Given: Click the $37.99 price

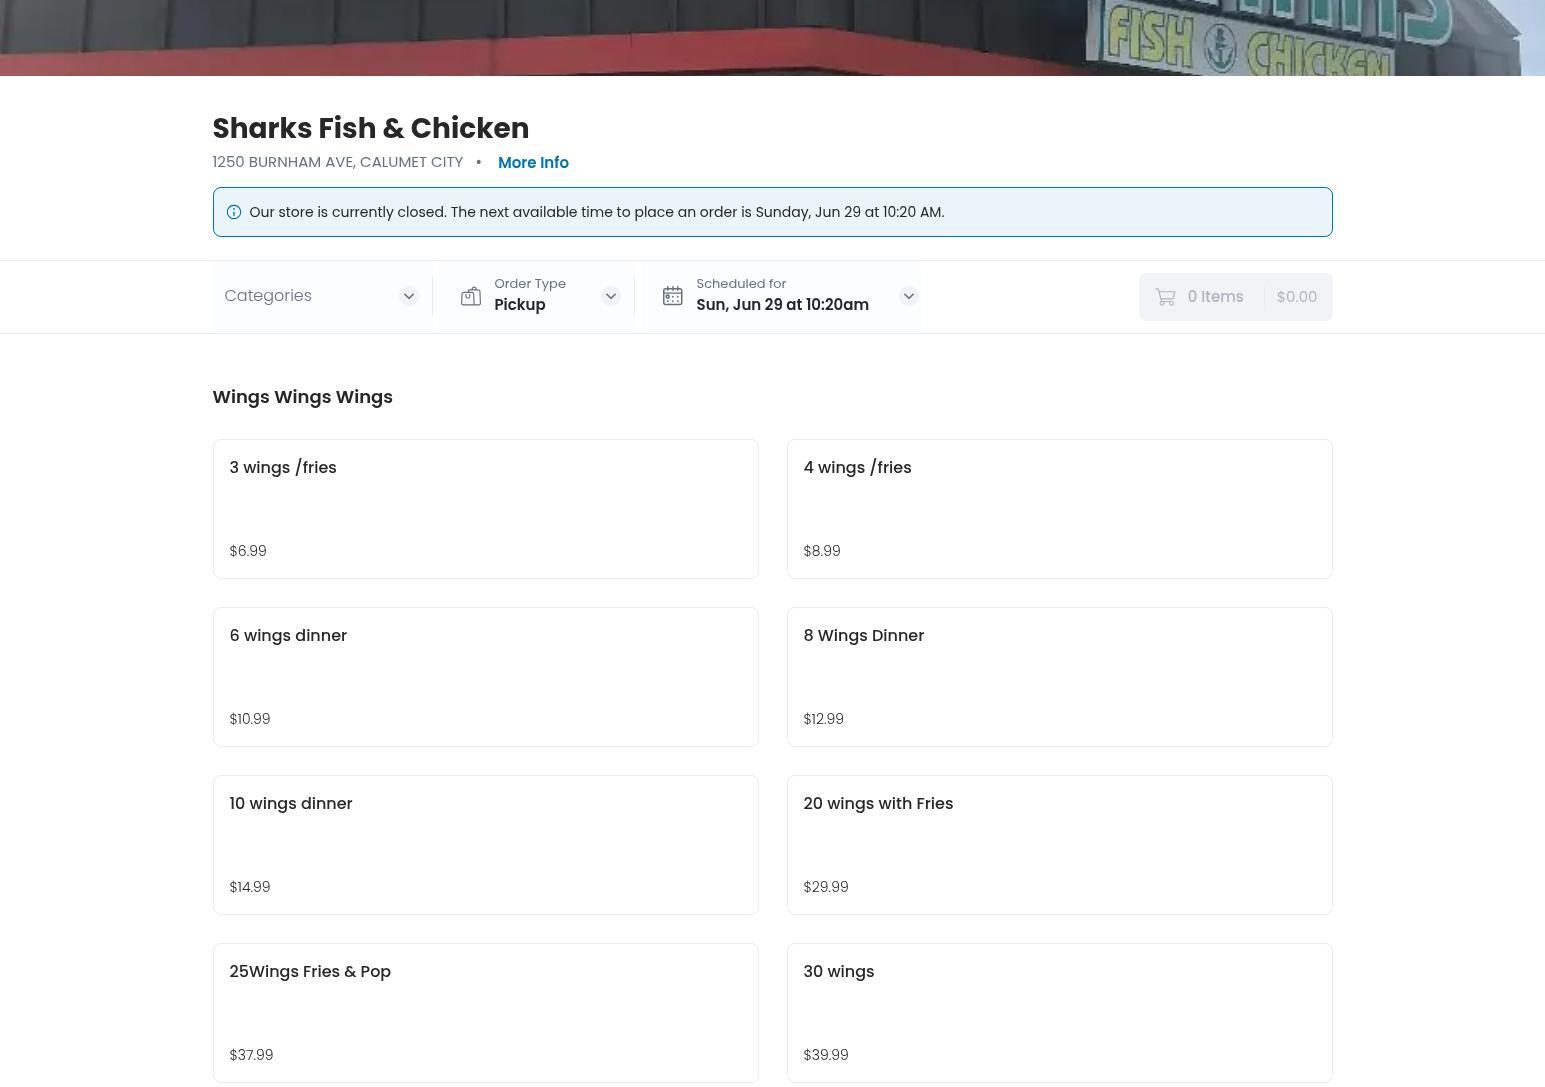Looking at the screenshot, I should [x=251, y=1055].
